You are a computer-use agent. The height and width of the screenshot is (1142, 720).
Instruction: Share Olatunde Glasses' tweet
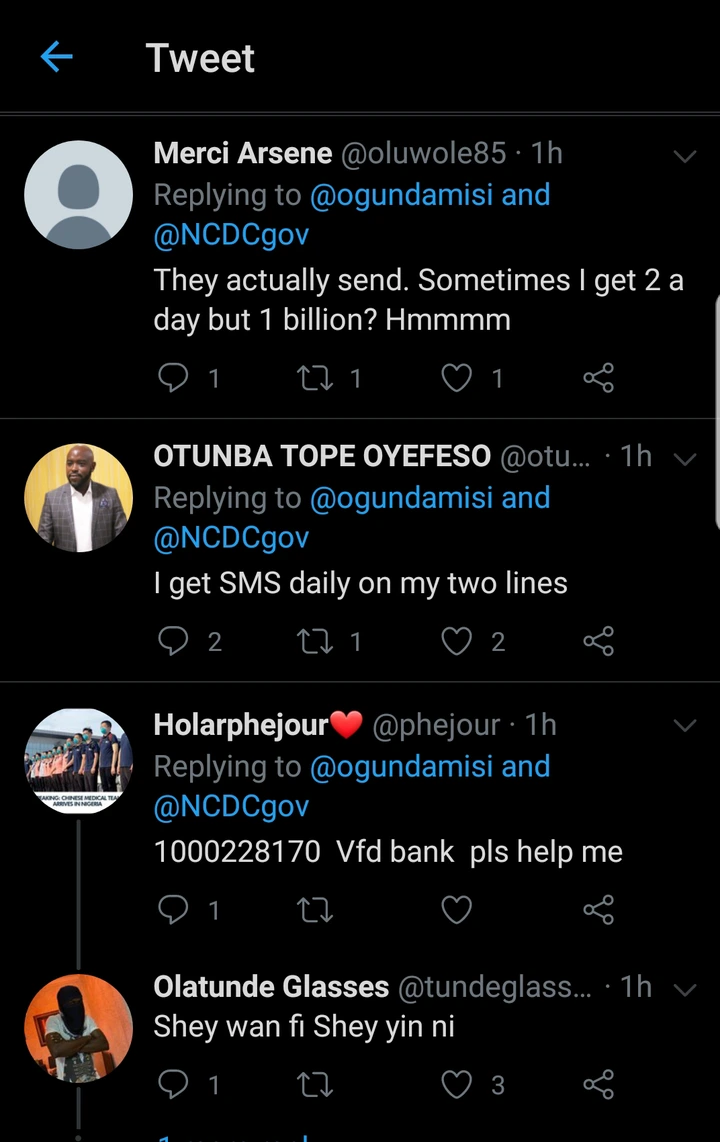[598, 1084]
